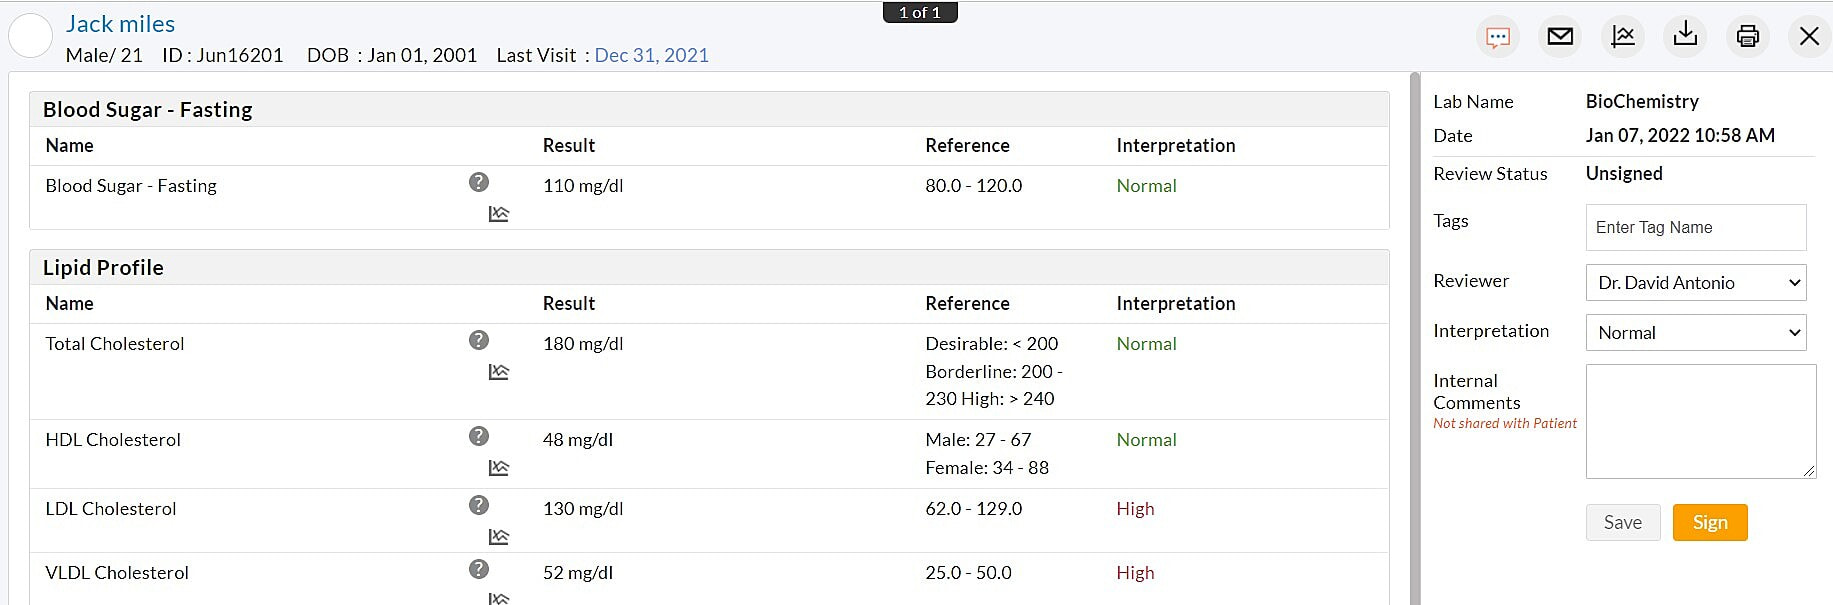
Task: View trend chart for LDL Cholesterol
Action: 498,537
